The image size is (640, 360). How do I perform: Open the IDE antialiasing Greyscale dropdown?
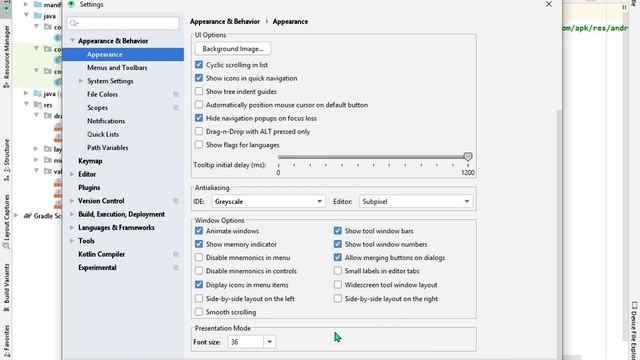tap(268, 202)
